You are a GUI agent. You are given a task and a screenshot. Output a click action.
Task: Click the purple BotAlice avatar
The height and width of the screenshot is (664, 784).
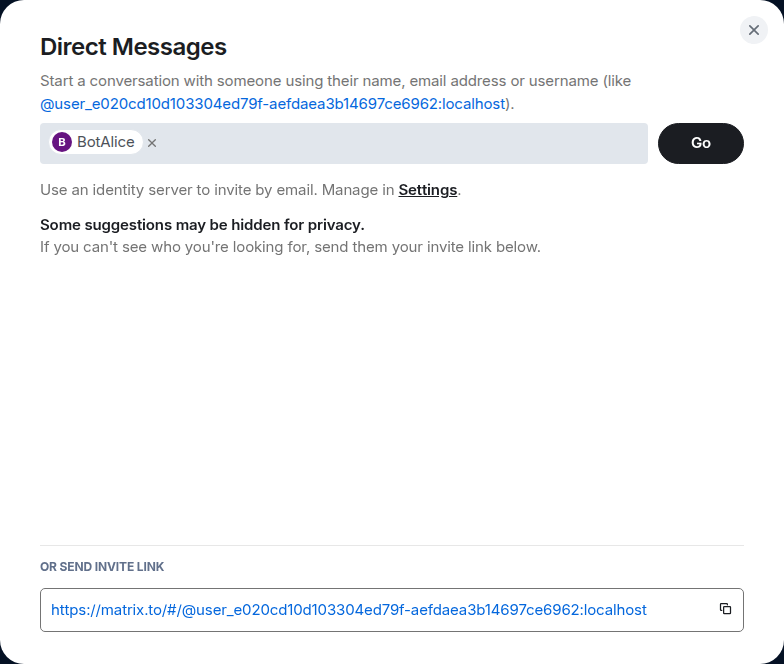click(x=62, y=142)
